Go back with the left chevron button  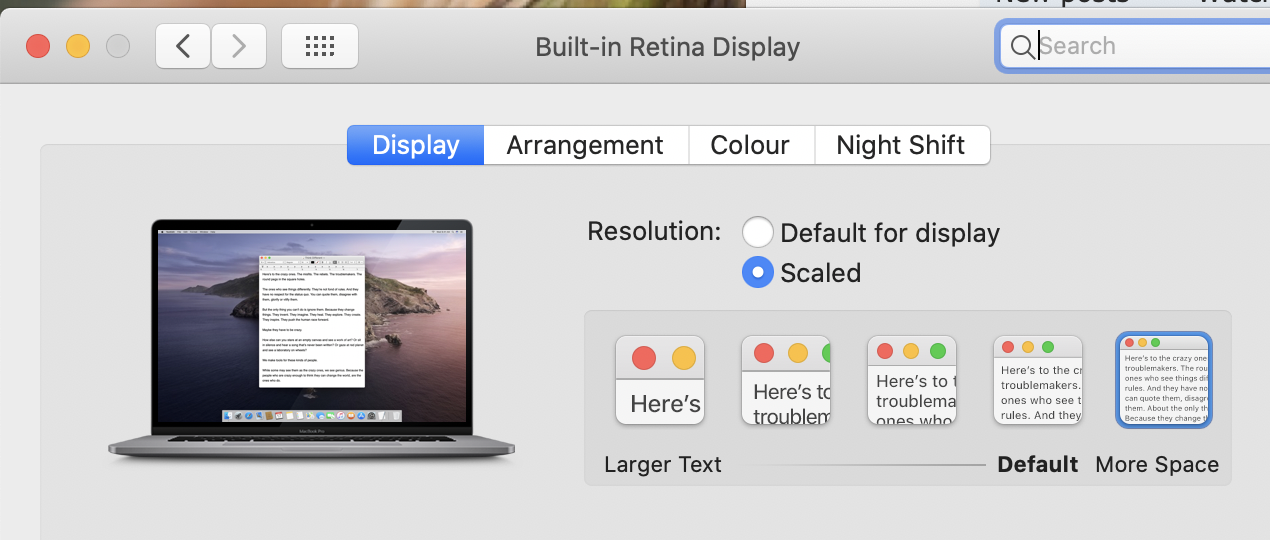(183, 46)
